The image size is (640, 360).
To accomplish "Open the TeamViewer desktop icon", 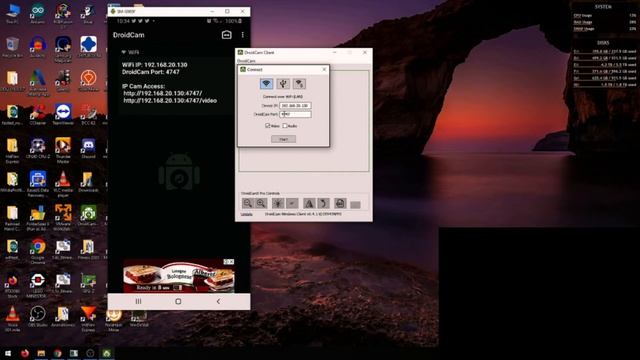I will 63,114.
